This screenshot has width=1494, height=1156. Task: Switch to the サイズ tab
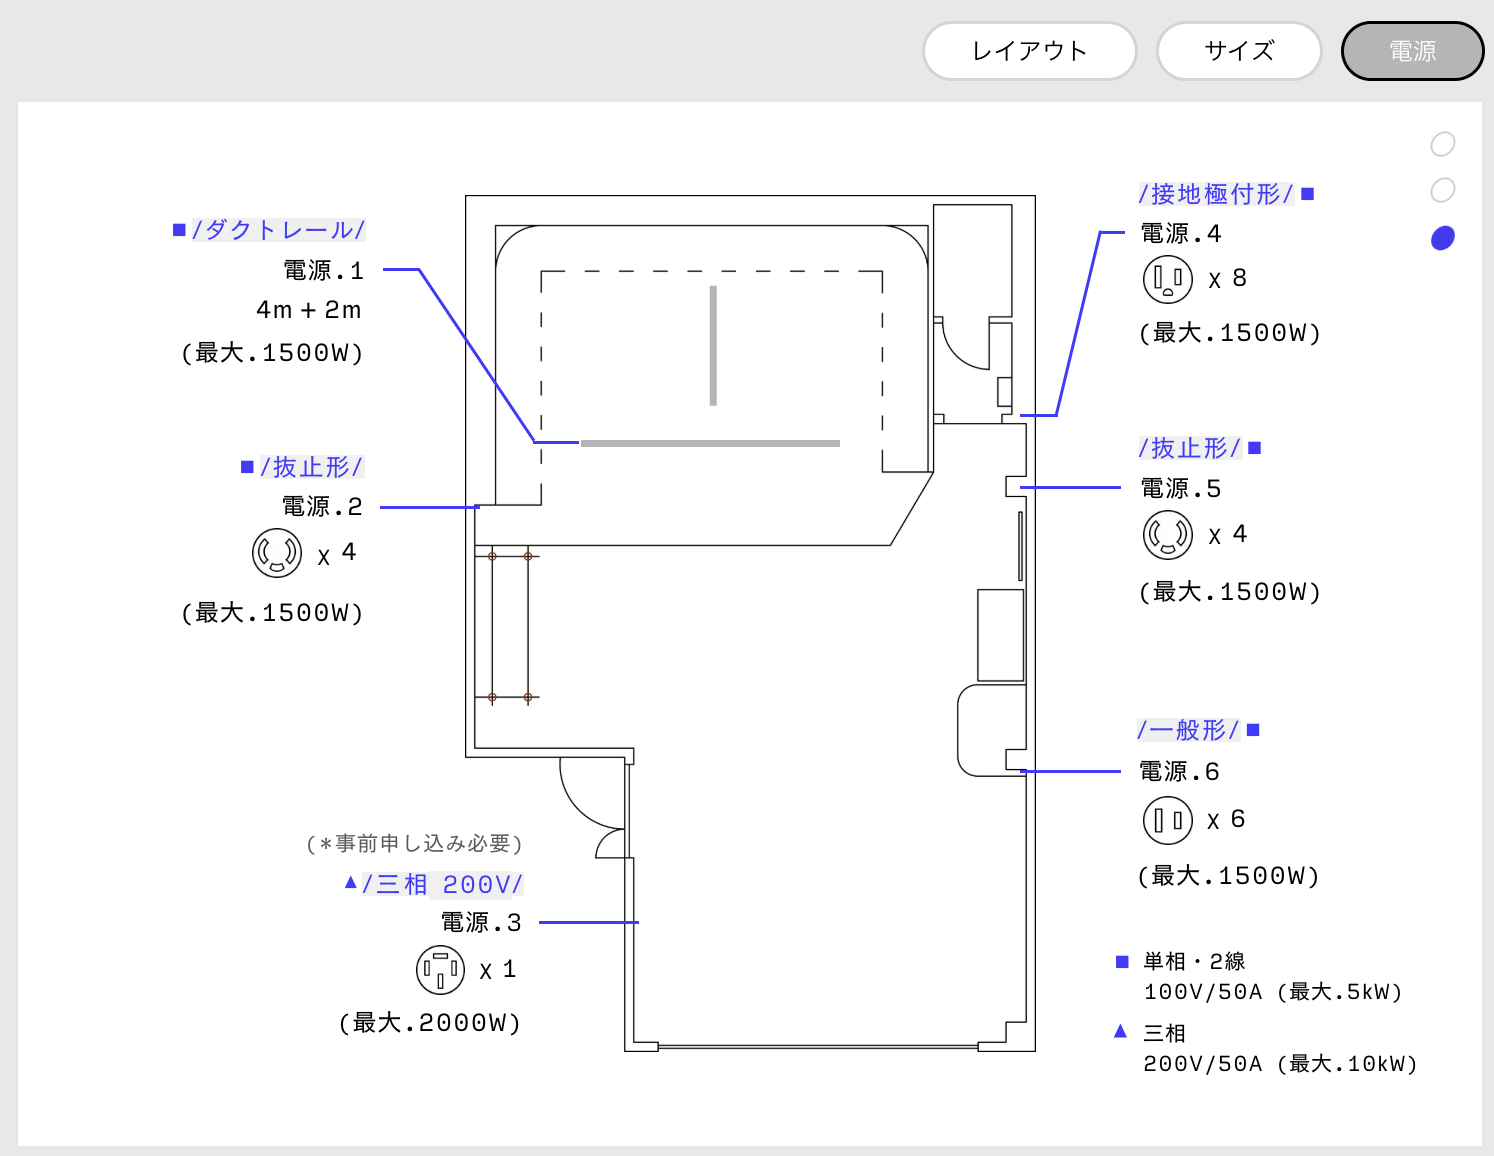[x=1239, y=51]
